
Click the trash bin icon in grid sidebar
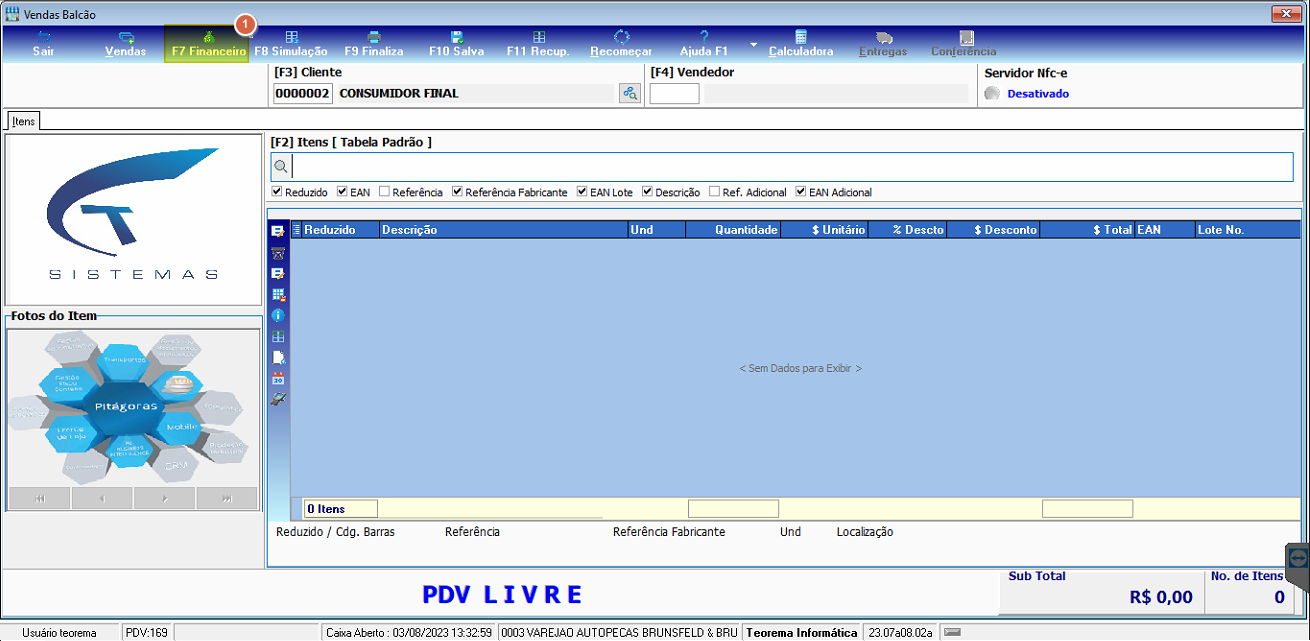click(x=278, y=253)
